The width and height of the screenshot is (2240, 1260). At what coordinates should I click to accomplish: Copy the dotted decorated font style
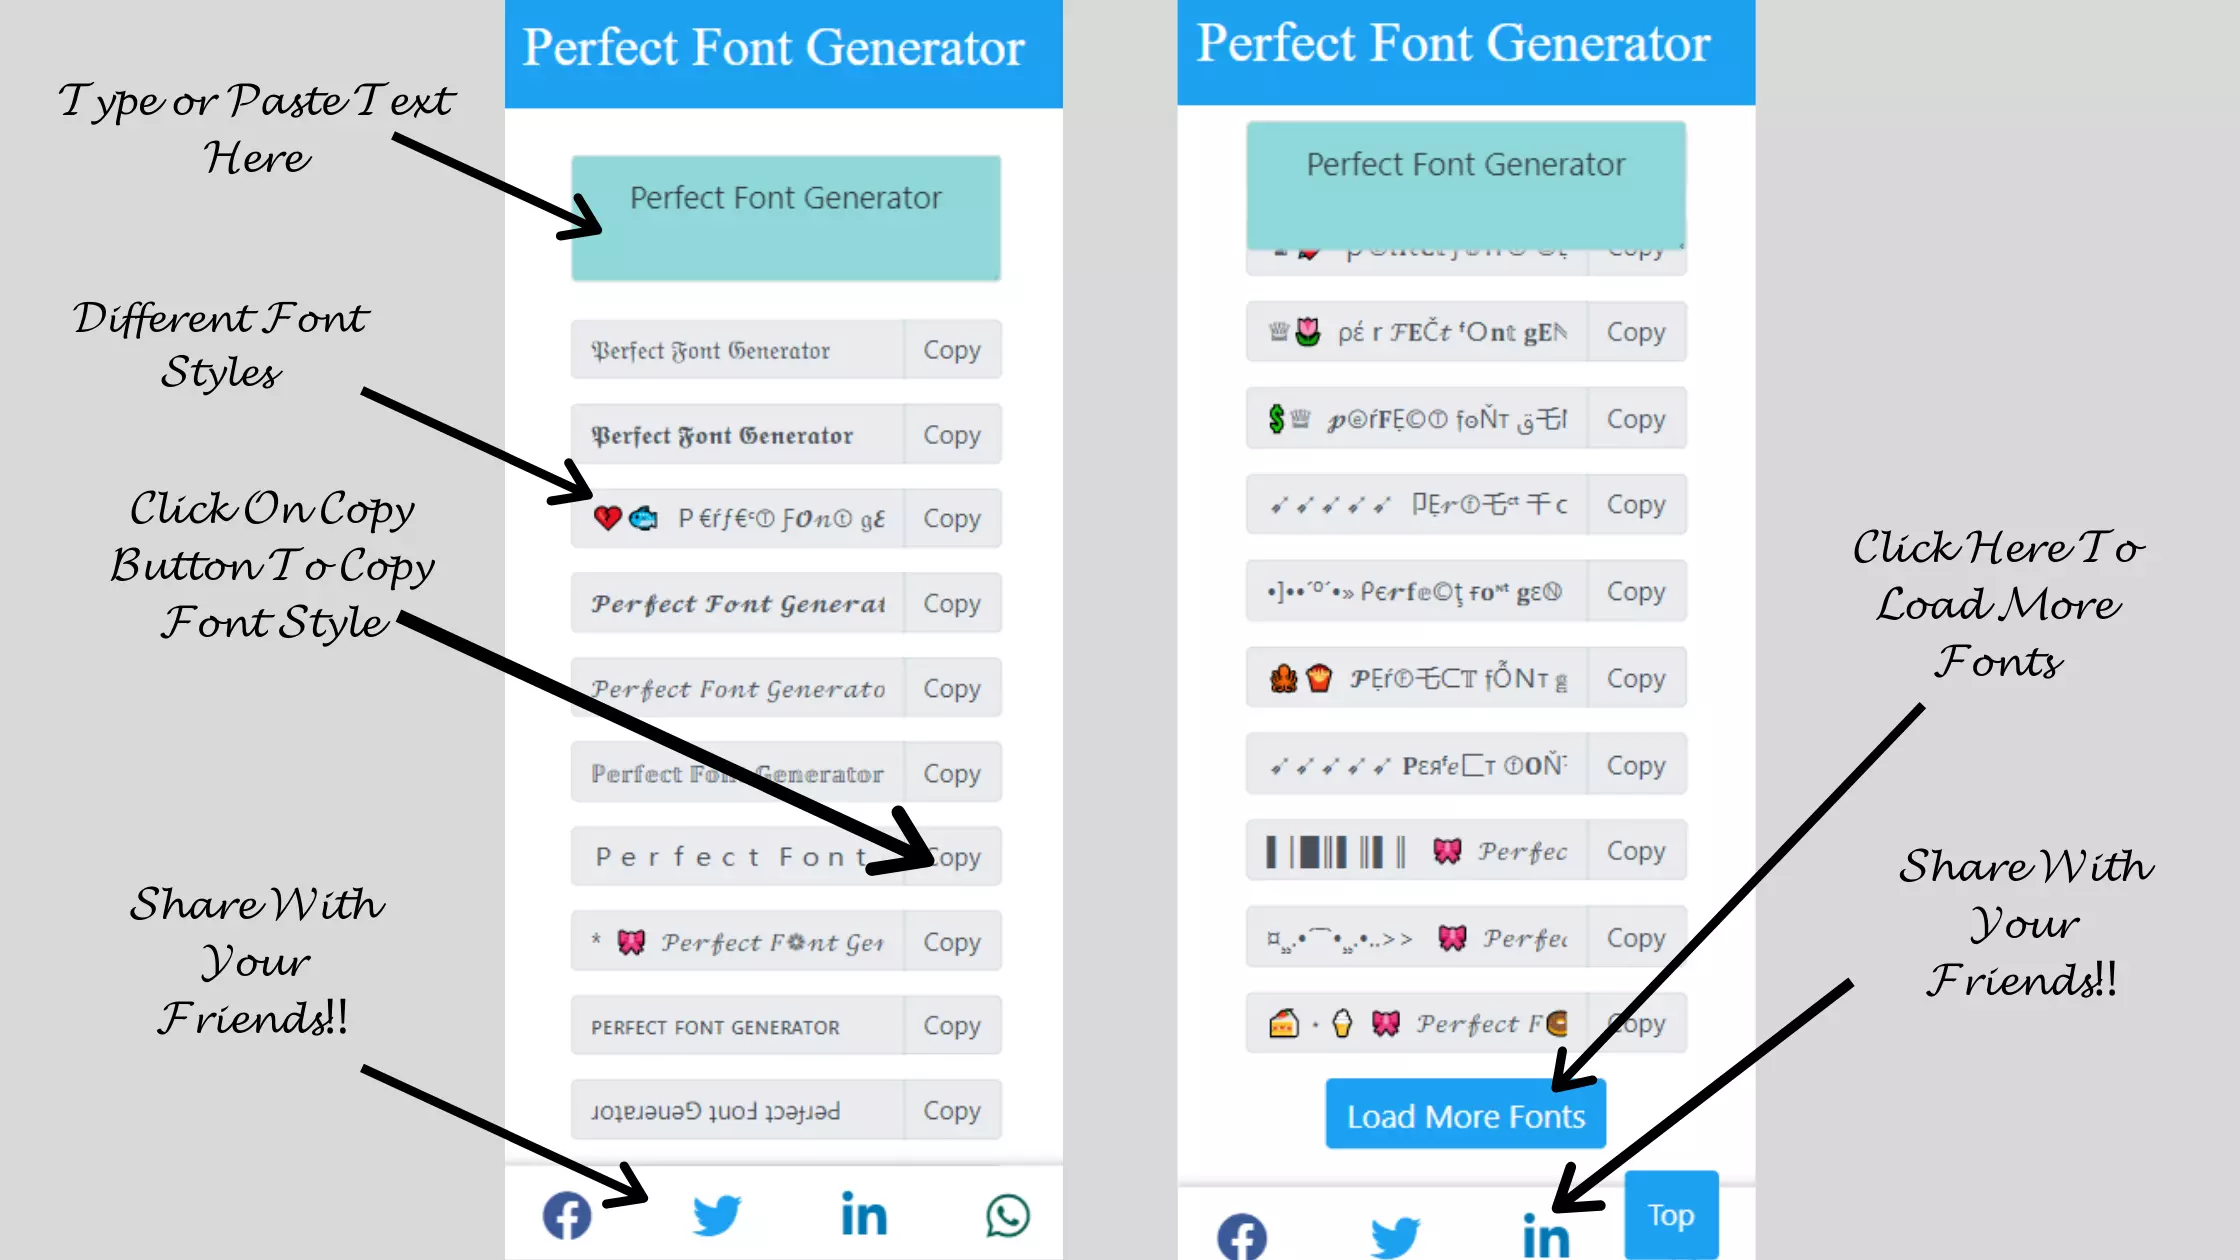pos(1635,591)
